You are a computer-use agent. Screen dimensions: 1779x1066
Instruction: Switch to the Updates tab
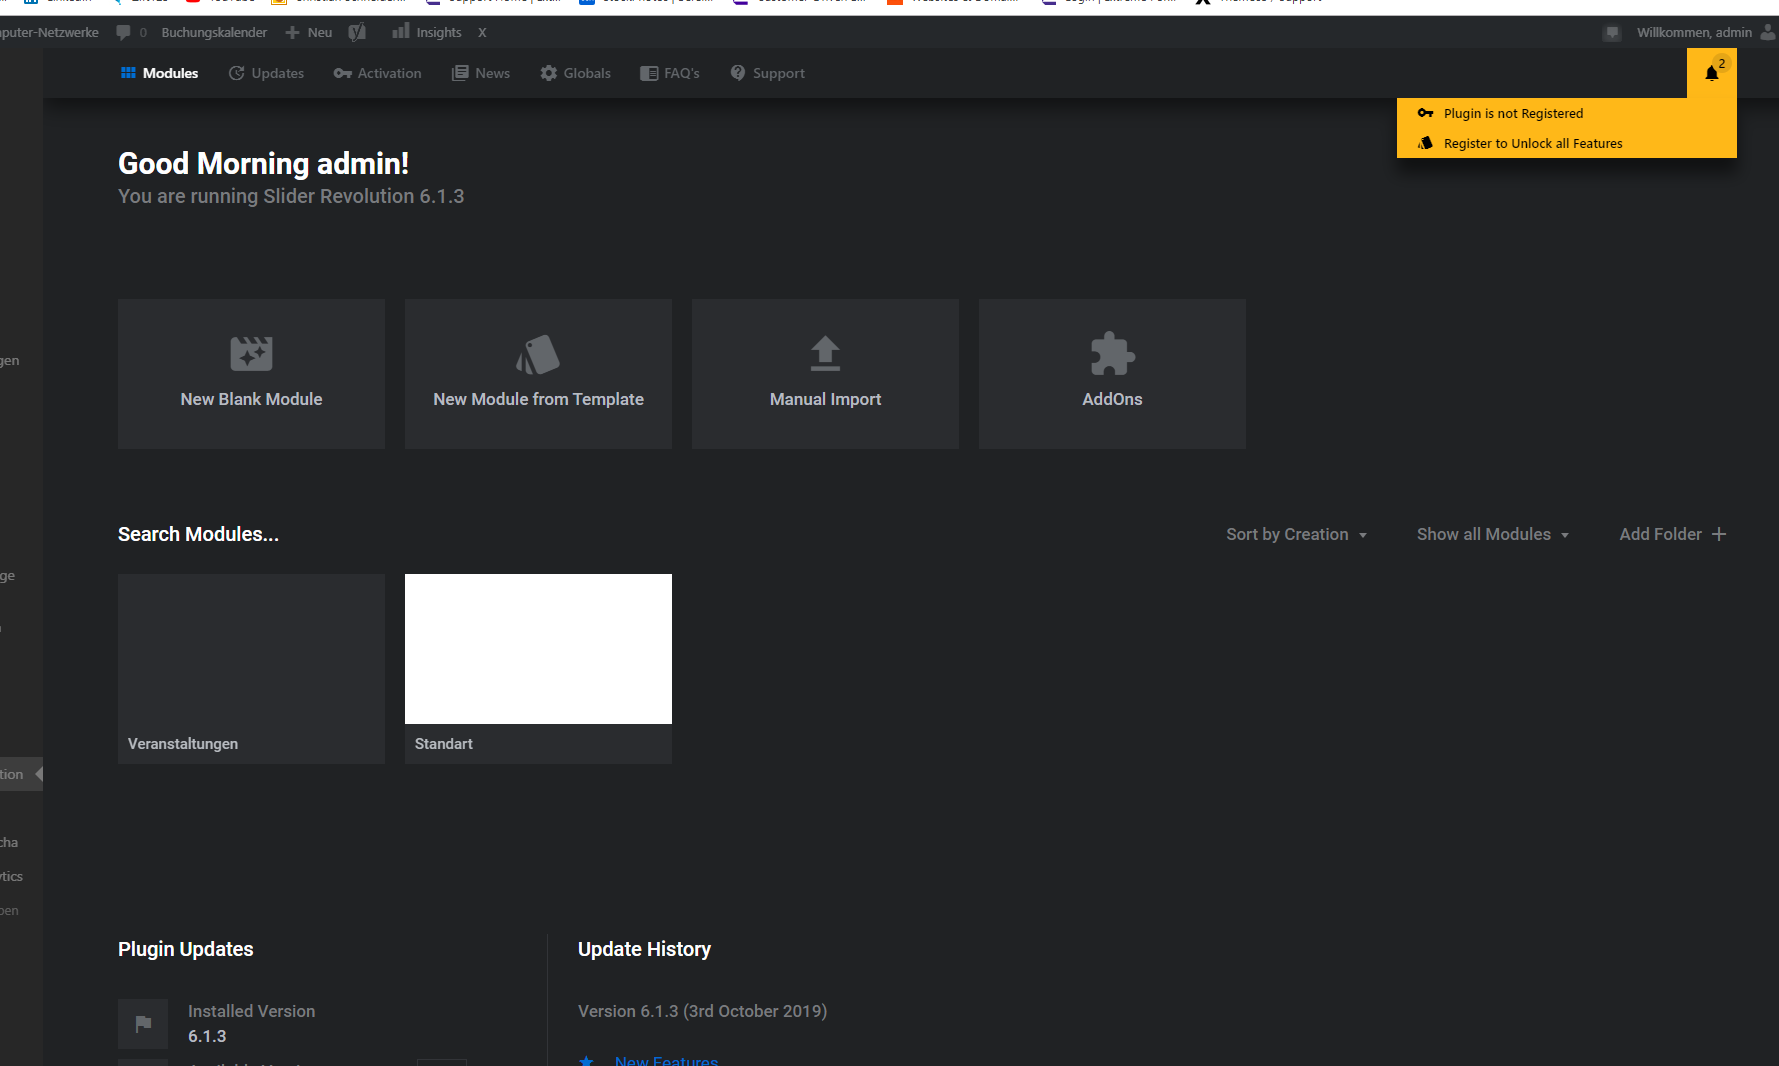pyautogui.click(x=266, y=73)
